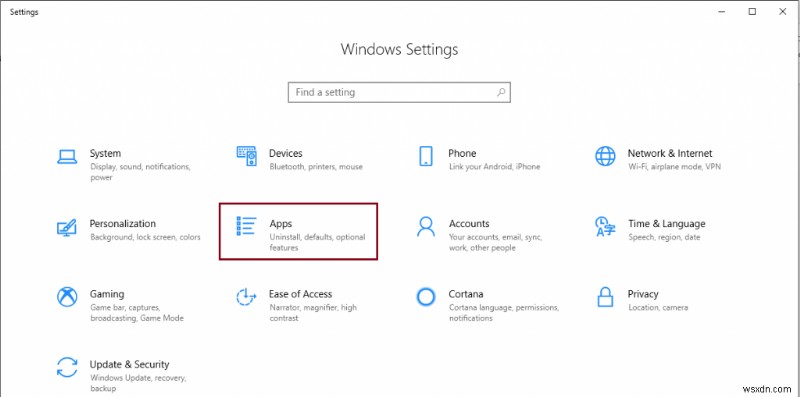Click the Update & Security title
Image resolution: width=800 pixels, height=397 pixels.
point(130,364)
